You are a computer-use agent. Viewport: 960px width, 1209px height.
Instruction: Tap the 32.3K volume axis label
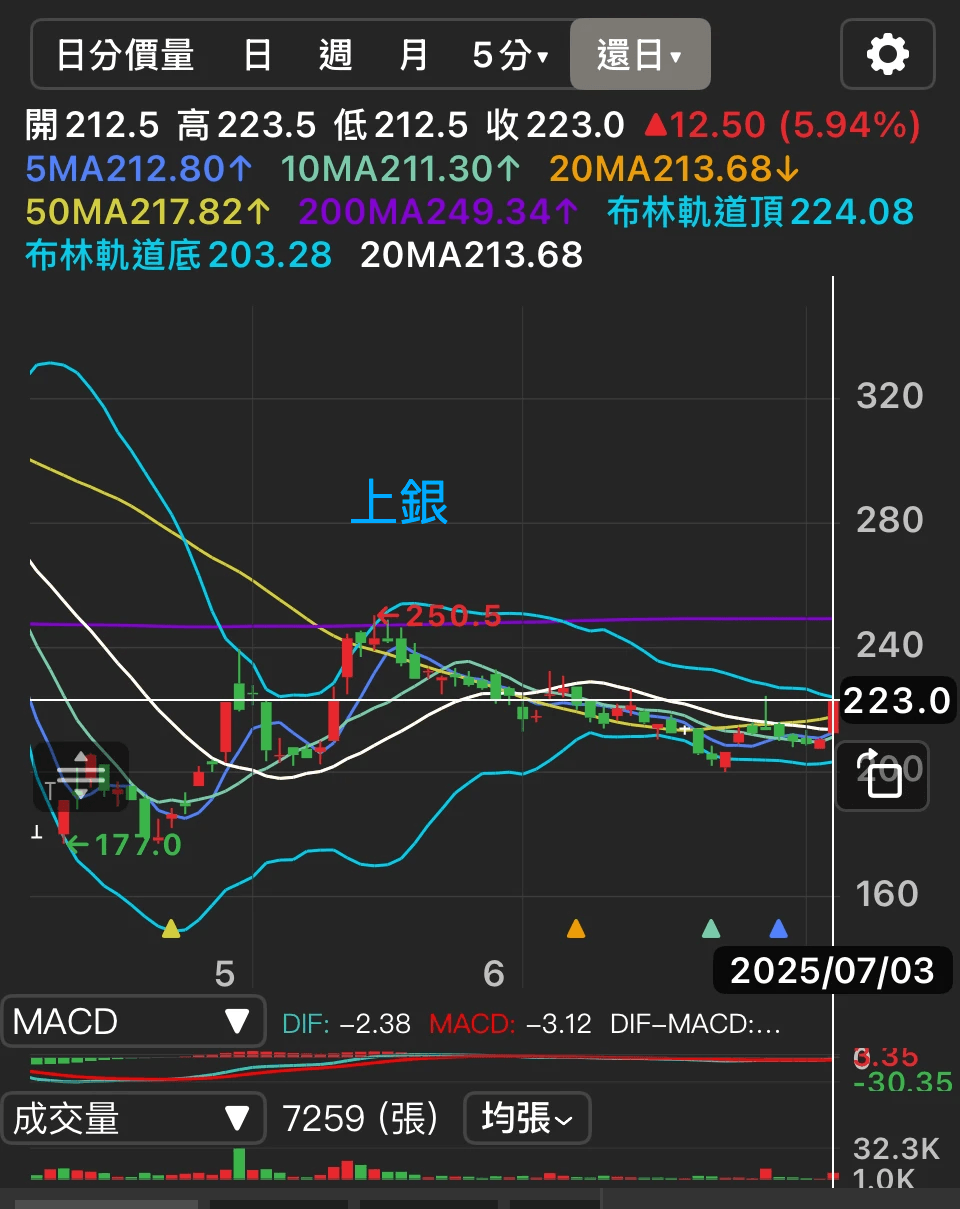896,1148
